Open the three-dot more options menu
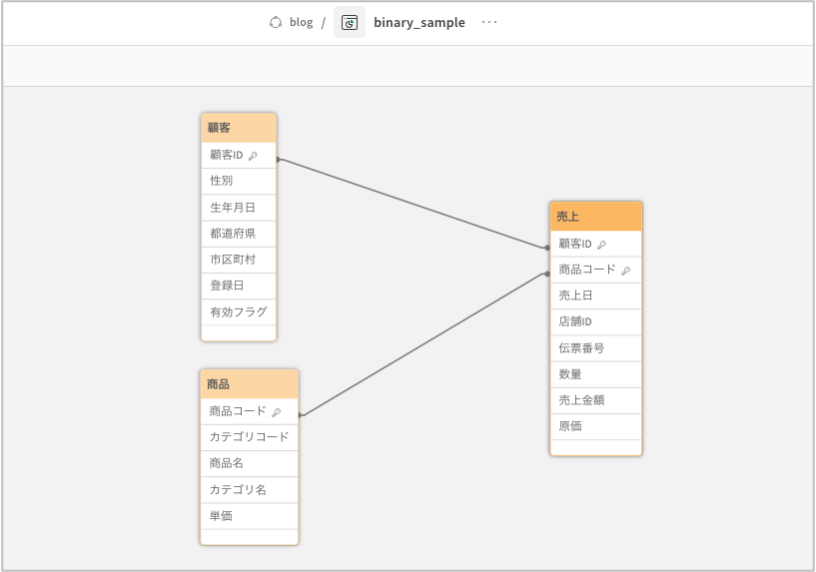This screenshot has width=816, height=572. 489,22
